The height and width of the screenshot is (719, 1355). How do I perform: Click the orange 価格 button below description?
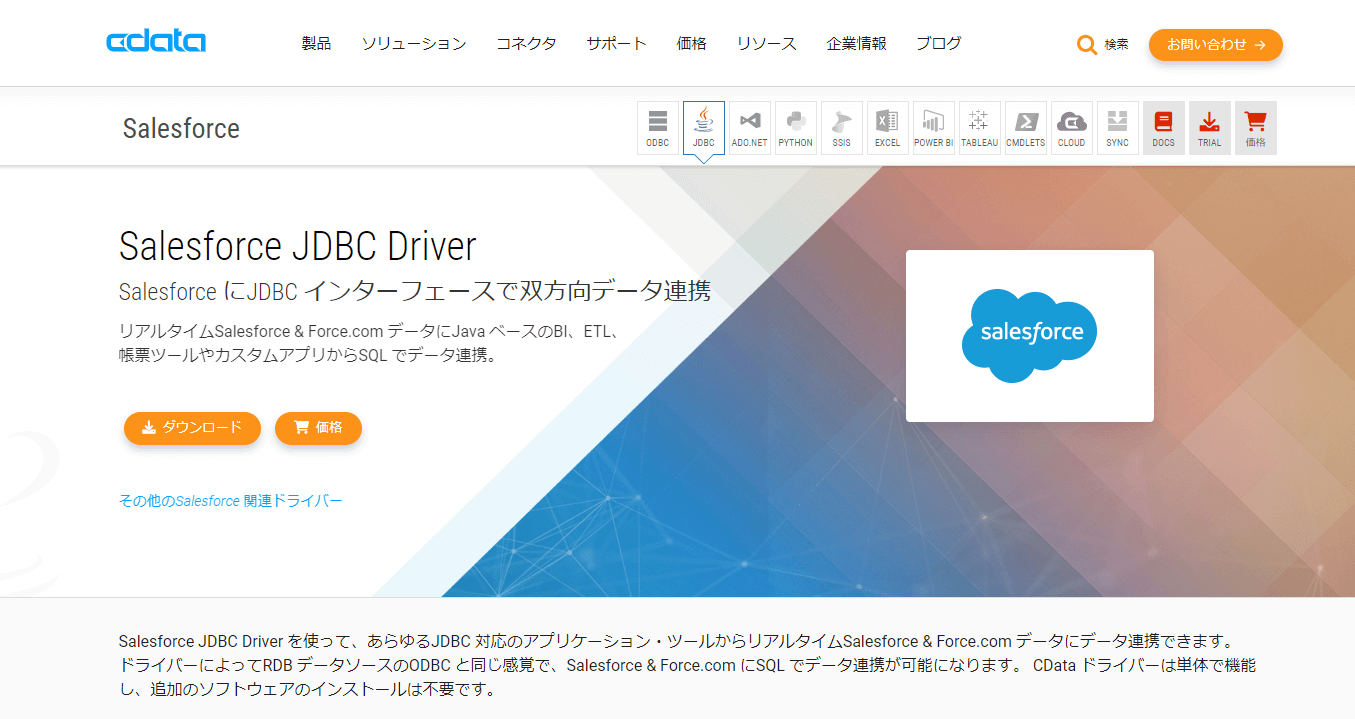(x=318, y=428)
